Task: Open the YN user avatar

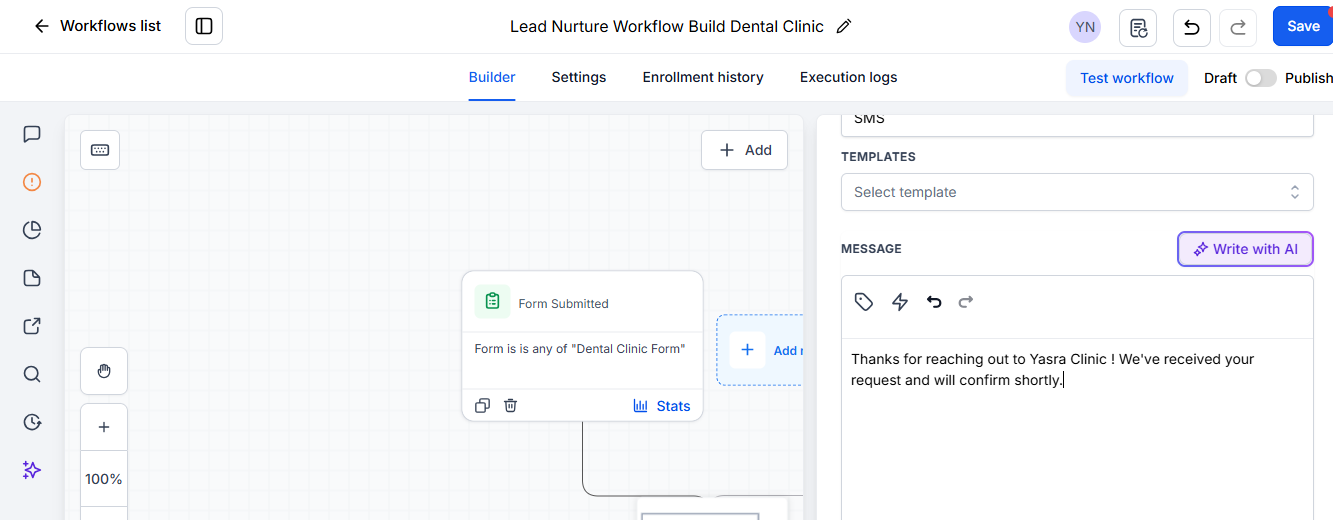Action: (1085, 27)
